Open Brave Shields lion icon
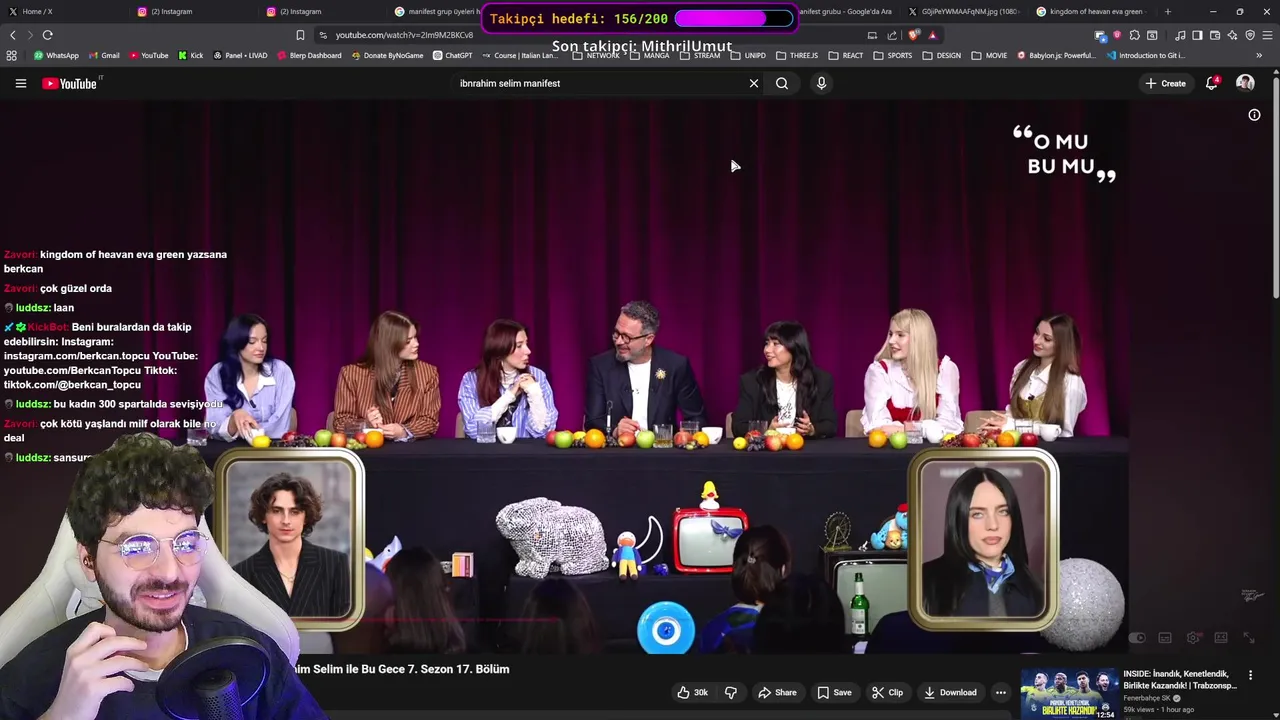This screenshot has width=1280, height=720. click(x=915, y=35)
